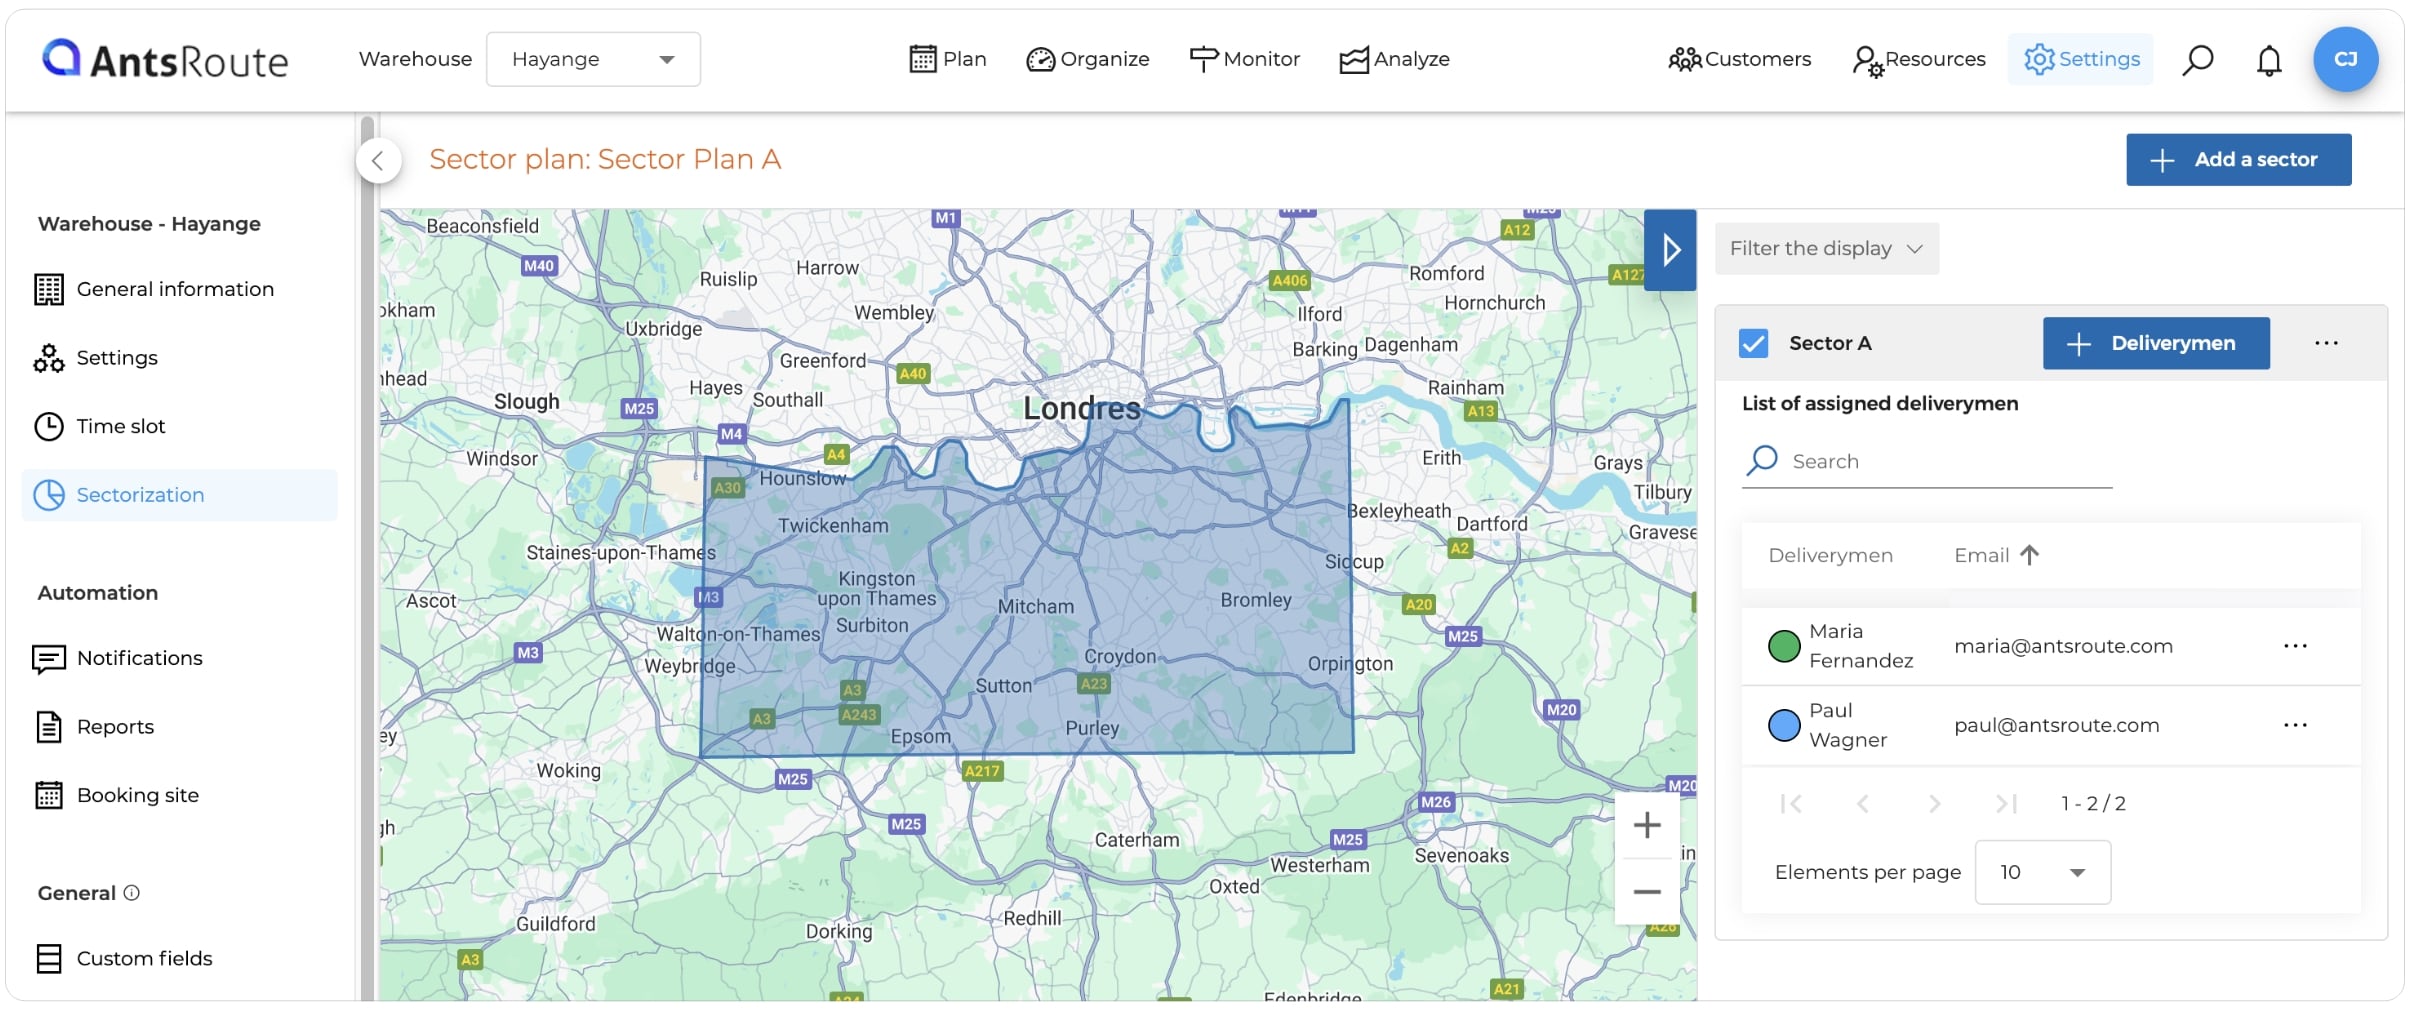Go to next page of deliverymen

pos(1934,803)
